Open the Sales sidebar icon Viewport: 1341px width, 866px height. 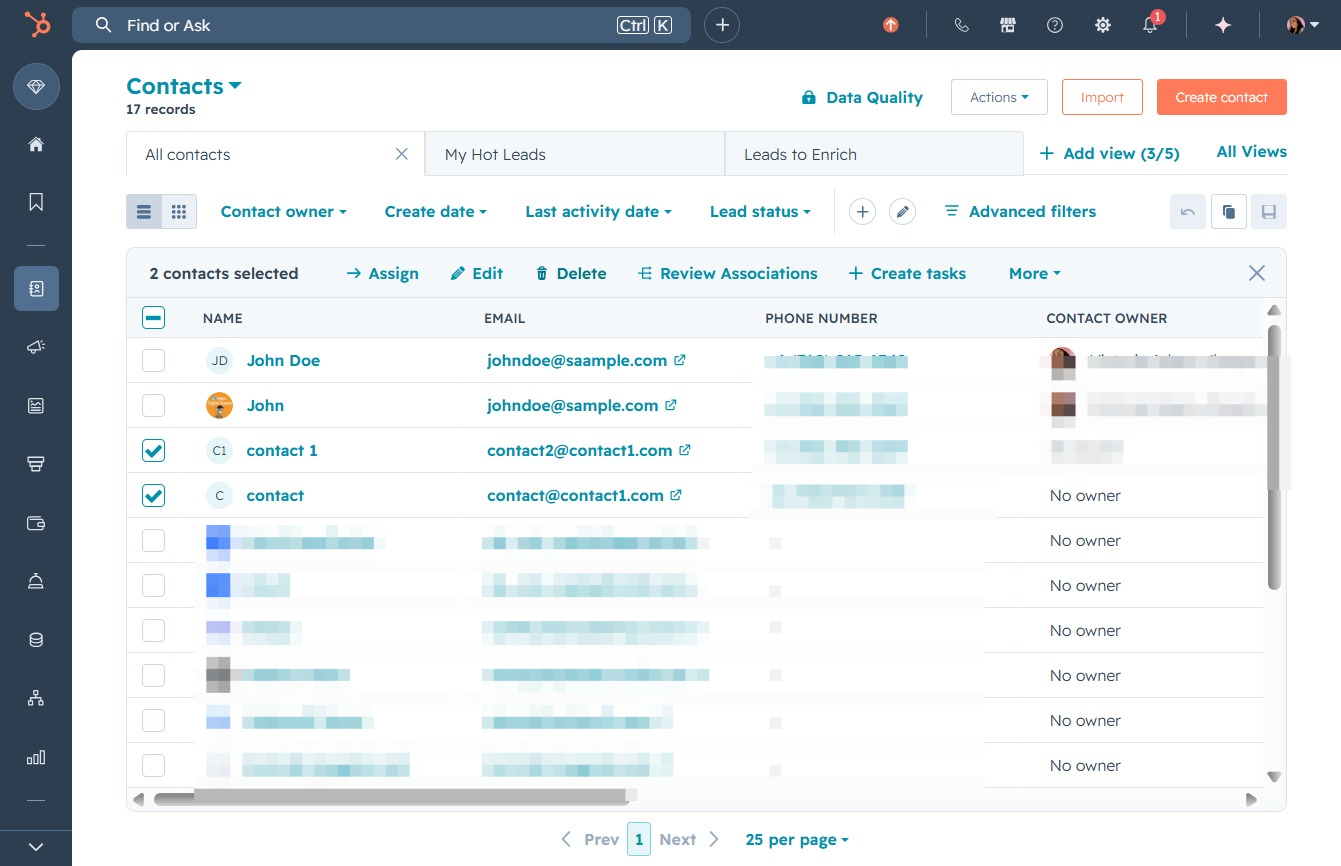36,464
